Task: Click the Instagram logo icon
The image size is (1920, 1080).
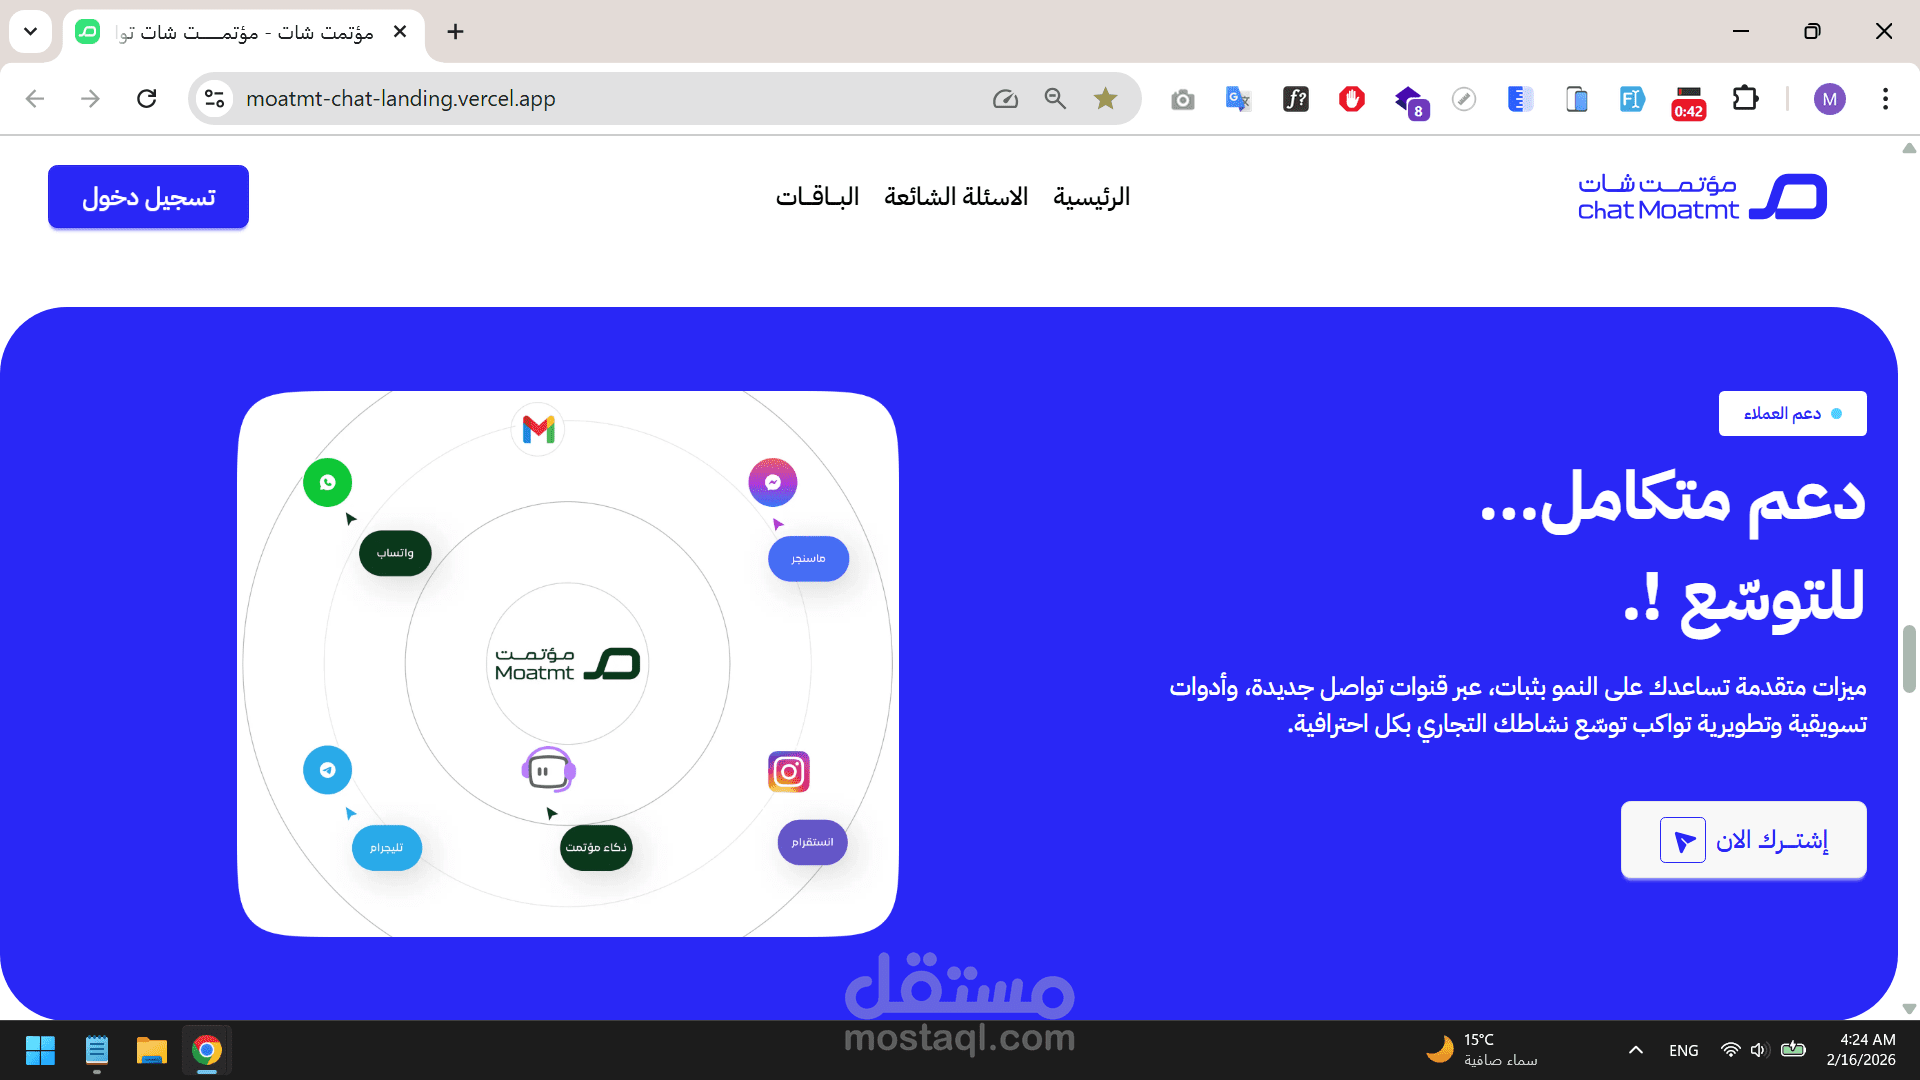Action: [x=789, y=772]
